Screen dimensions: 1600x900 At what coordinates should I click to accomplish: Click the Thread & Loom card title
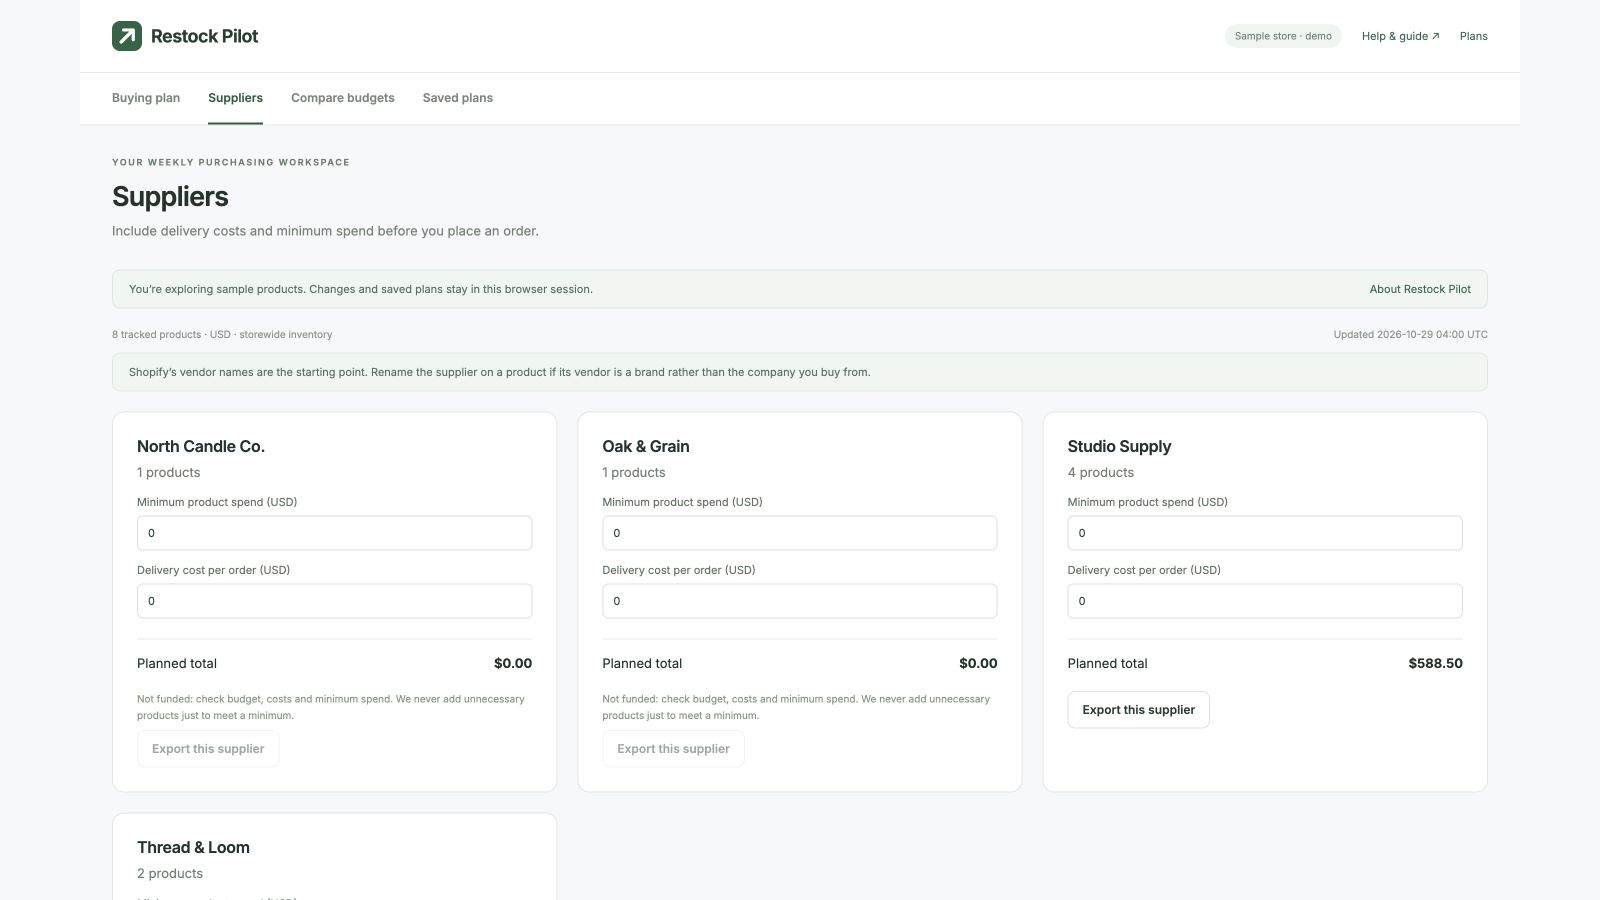[x=193, y=847]
